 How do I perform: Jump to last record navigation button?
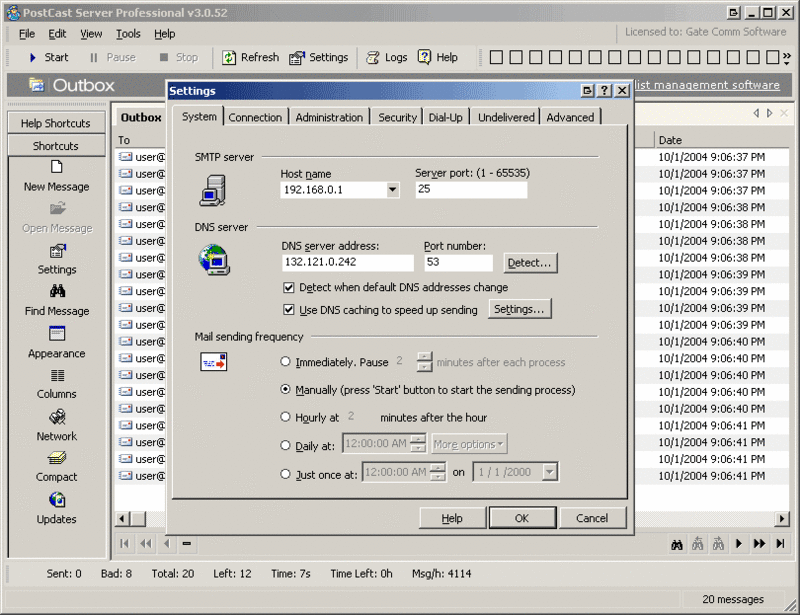pyautogui.click(x=780, y=544)
